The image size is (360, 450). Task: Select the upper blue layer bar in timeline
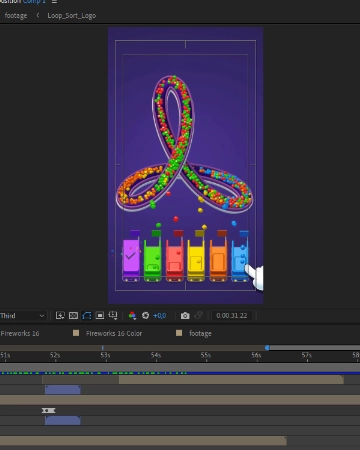point(63,390)
